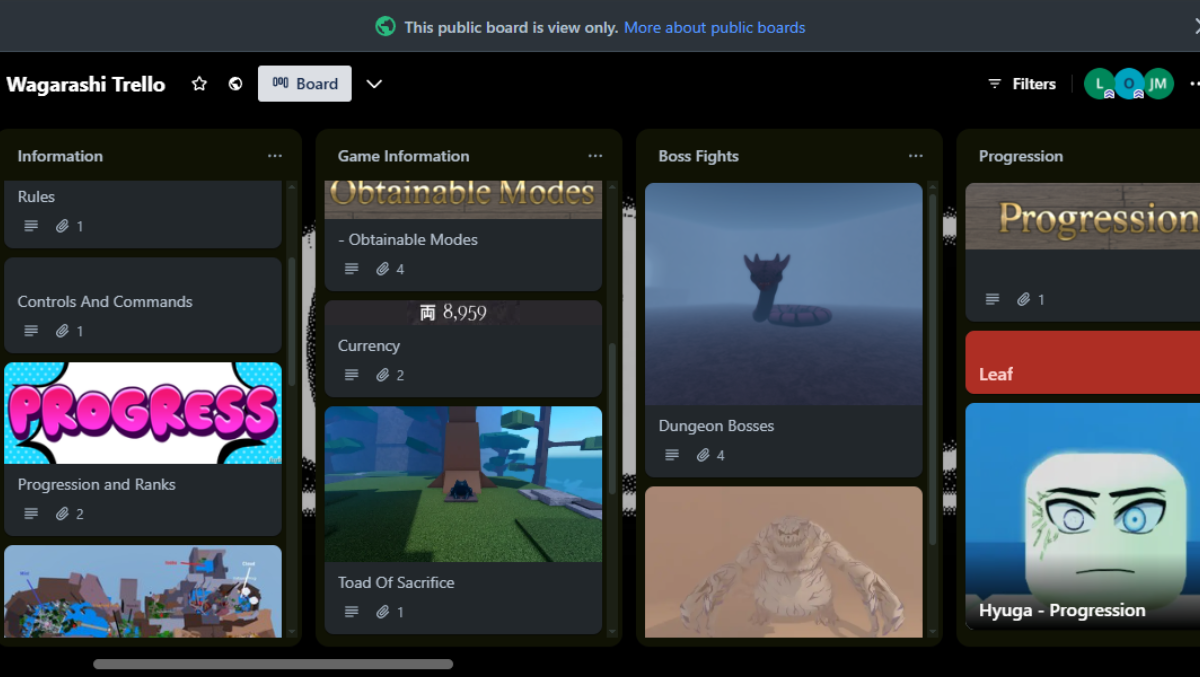Image resolution: width=1200 pixels, height=677 pixels.
Task: Open Boss Fights list actions menu
Action: point(915,156)
